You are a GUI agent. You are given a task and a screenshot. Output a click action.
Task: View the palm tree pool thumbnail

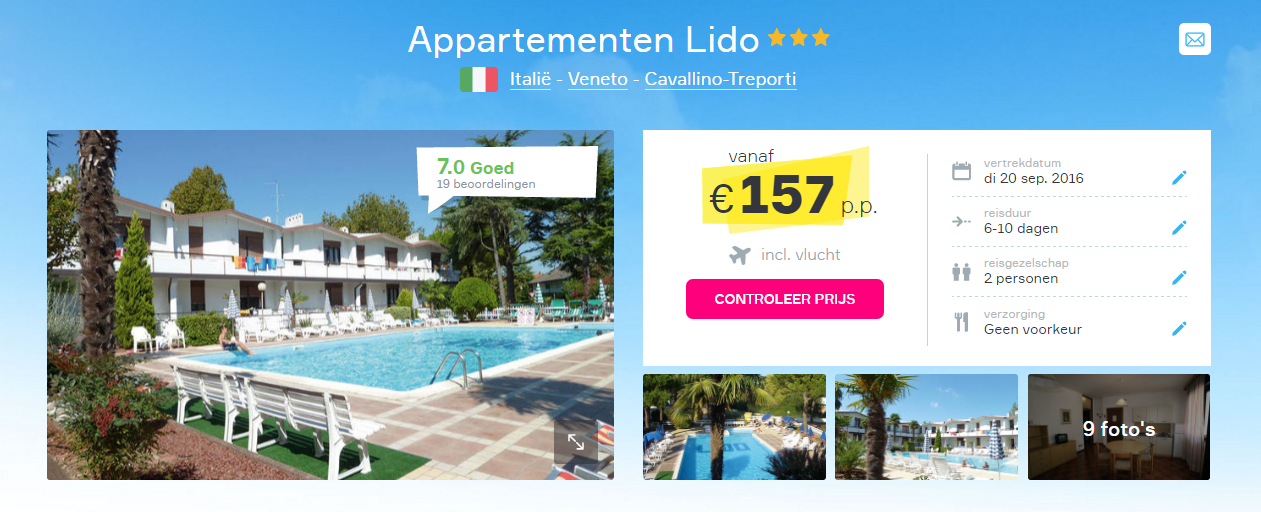pos(734,427)
